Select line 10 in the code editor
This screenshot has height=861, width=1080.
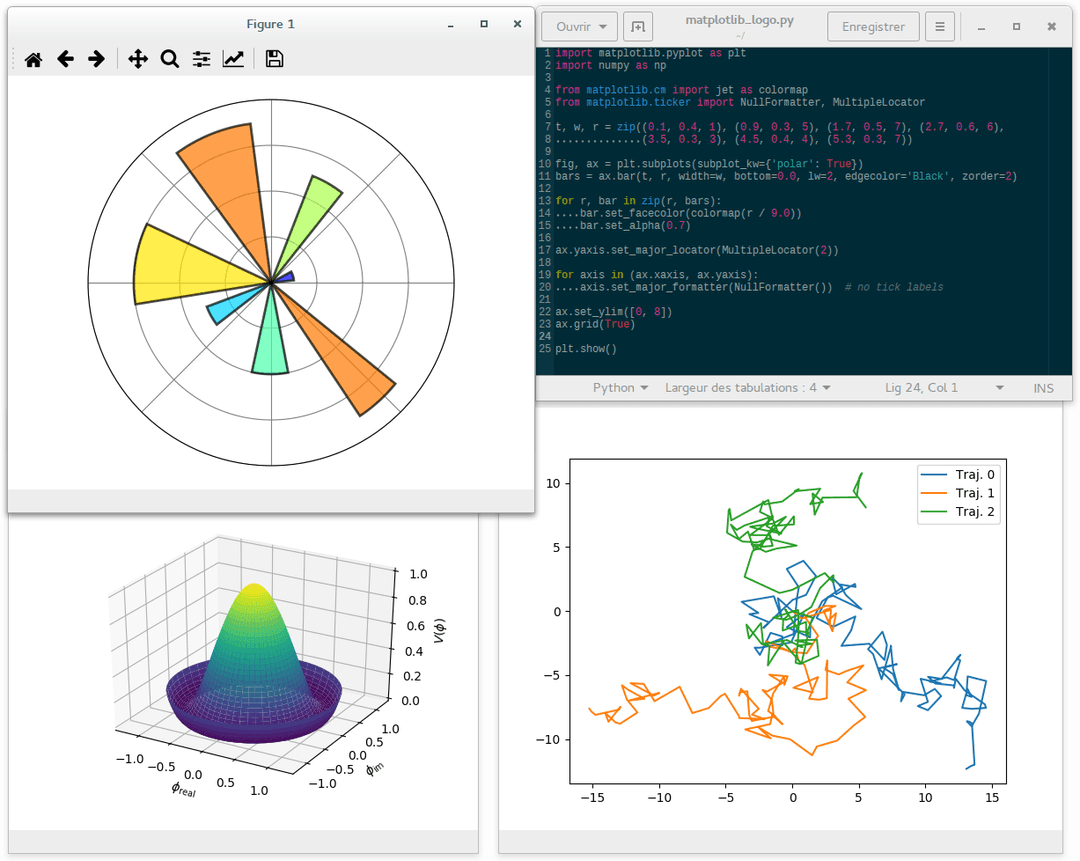pos(700,163)
